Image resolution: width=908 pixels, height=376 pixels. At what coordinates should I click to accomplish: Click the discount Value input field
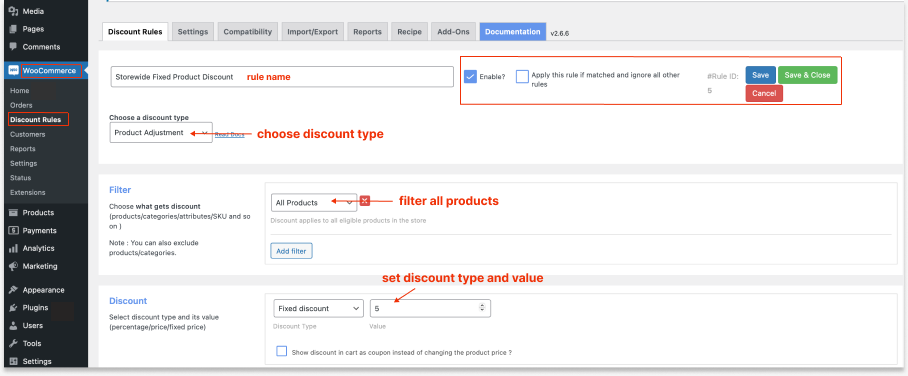(x=430, y=309)
